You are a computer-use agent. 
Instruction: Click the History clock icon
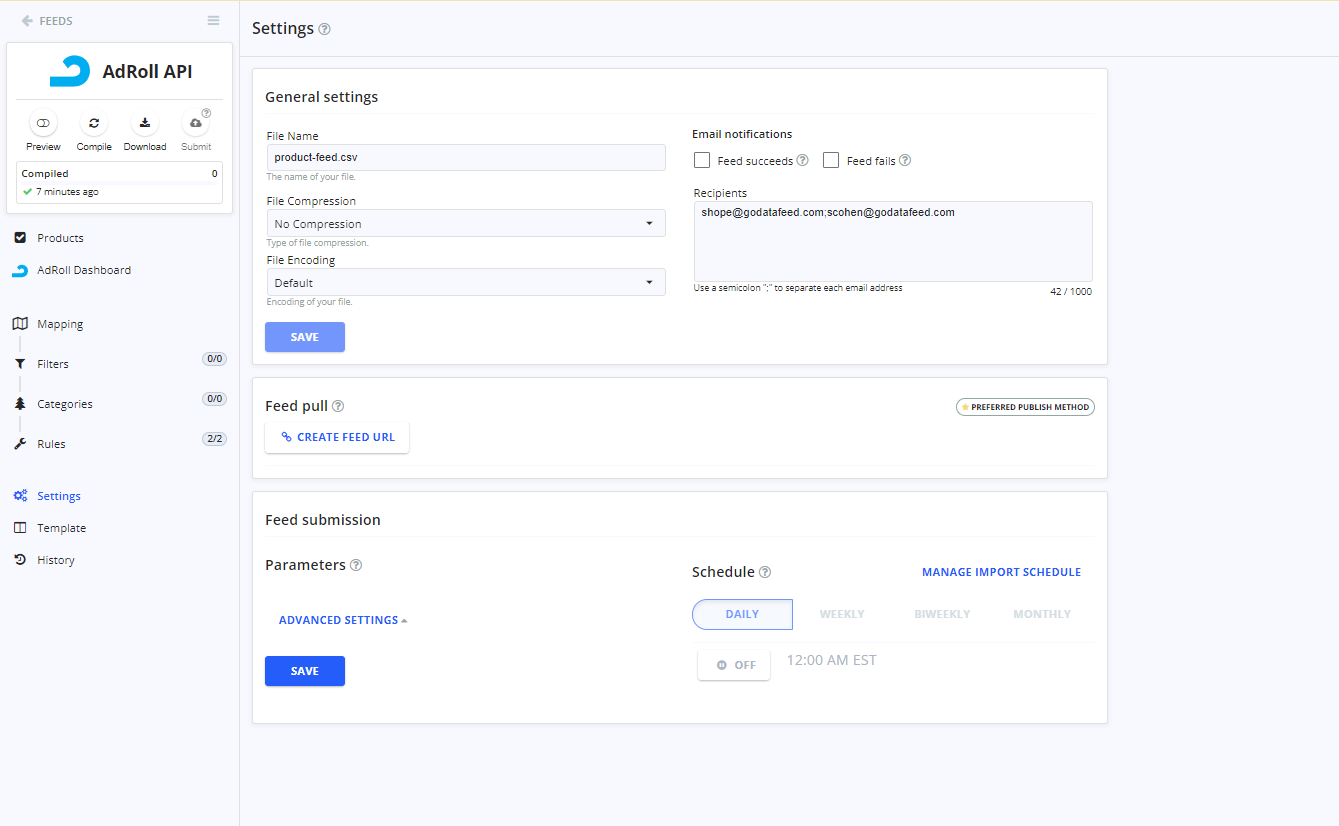tap(20, 560)
